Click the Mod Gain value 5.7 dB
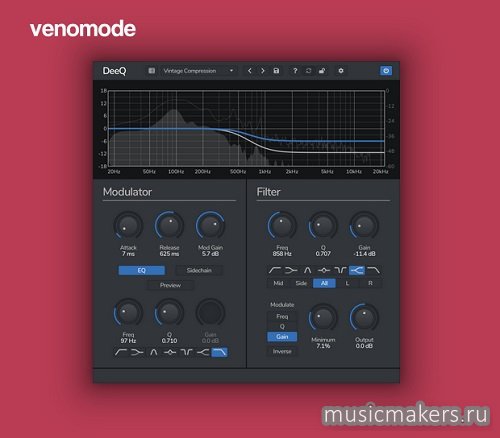The height and width of the screenshot is (438, 500). coord(210,254)
